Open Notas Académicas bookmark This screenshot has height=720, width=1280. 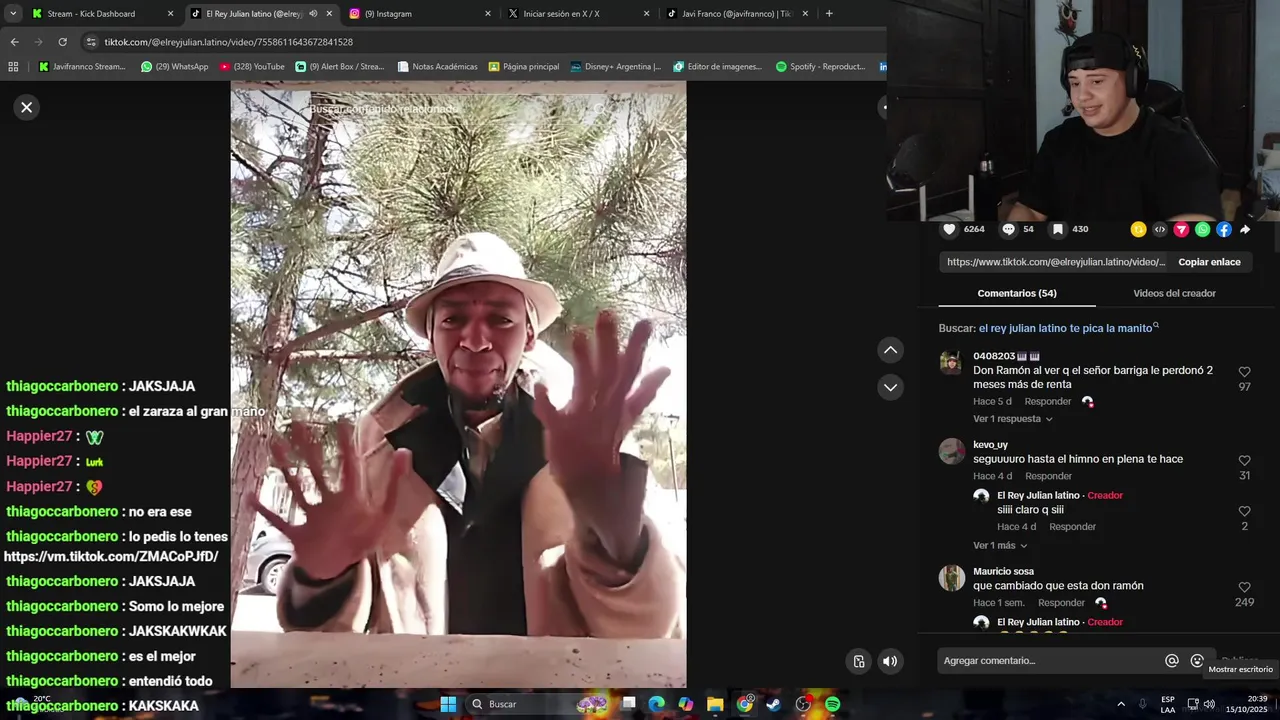click(x=437, y=67)
